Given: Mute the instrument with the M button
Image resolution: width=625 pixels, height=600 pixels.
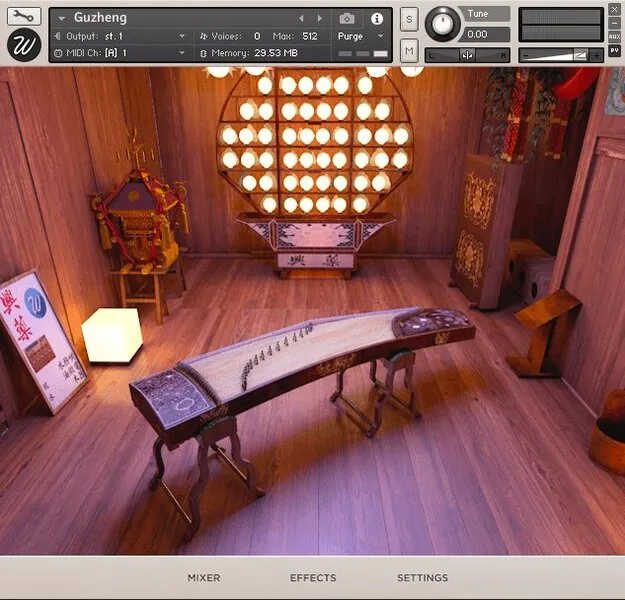Looking at the screenshot, I should click(x=409, y=51).
